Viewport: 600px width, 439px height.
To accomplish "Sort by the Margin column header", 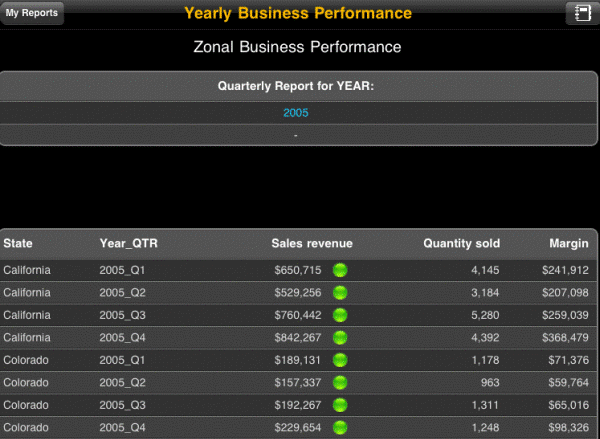I will 569,243.
